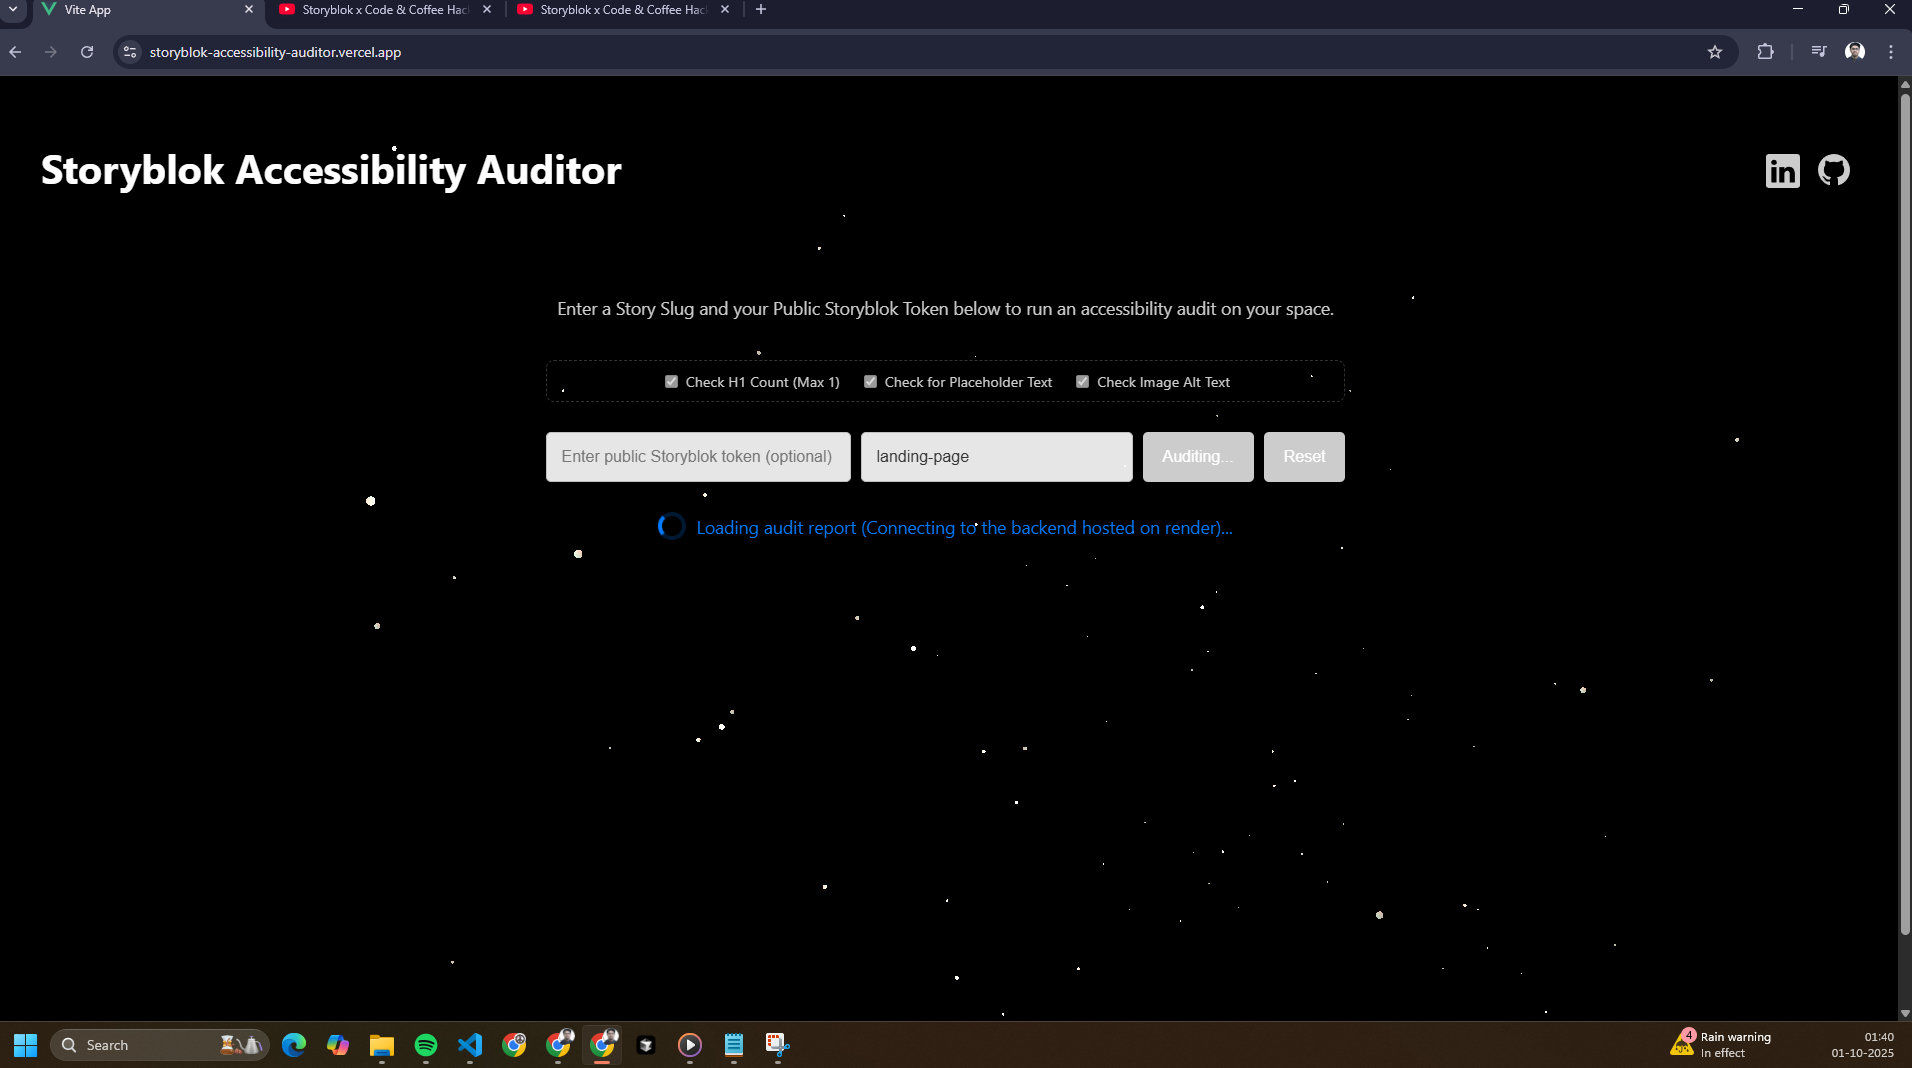
Task: Go forward in browser history
Action: [x=51, y=52]
